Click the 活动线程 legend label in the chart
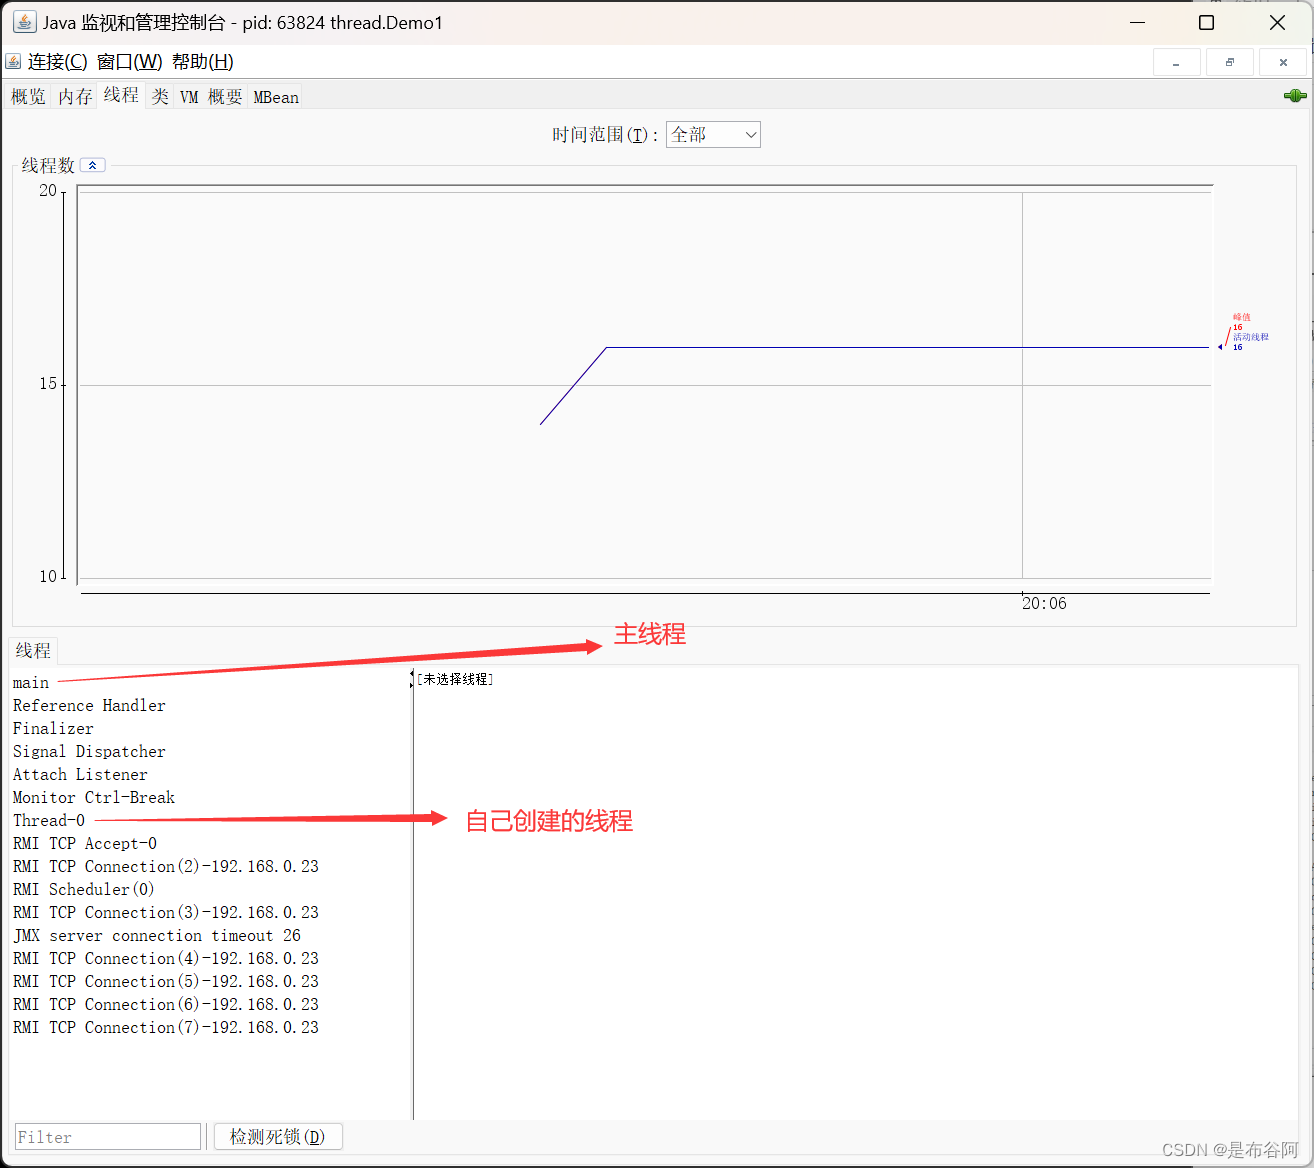The image size is (1314, 1168). [1251, 337]
